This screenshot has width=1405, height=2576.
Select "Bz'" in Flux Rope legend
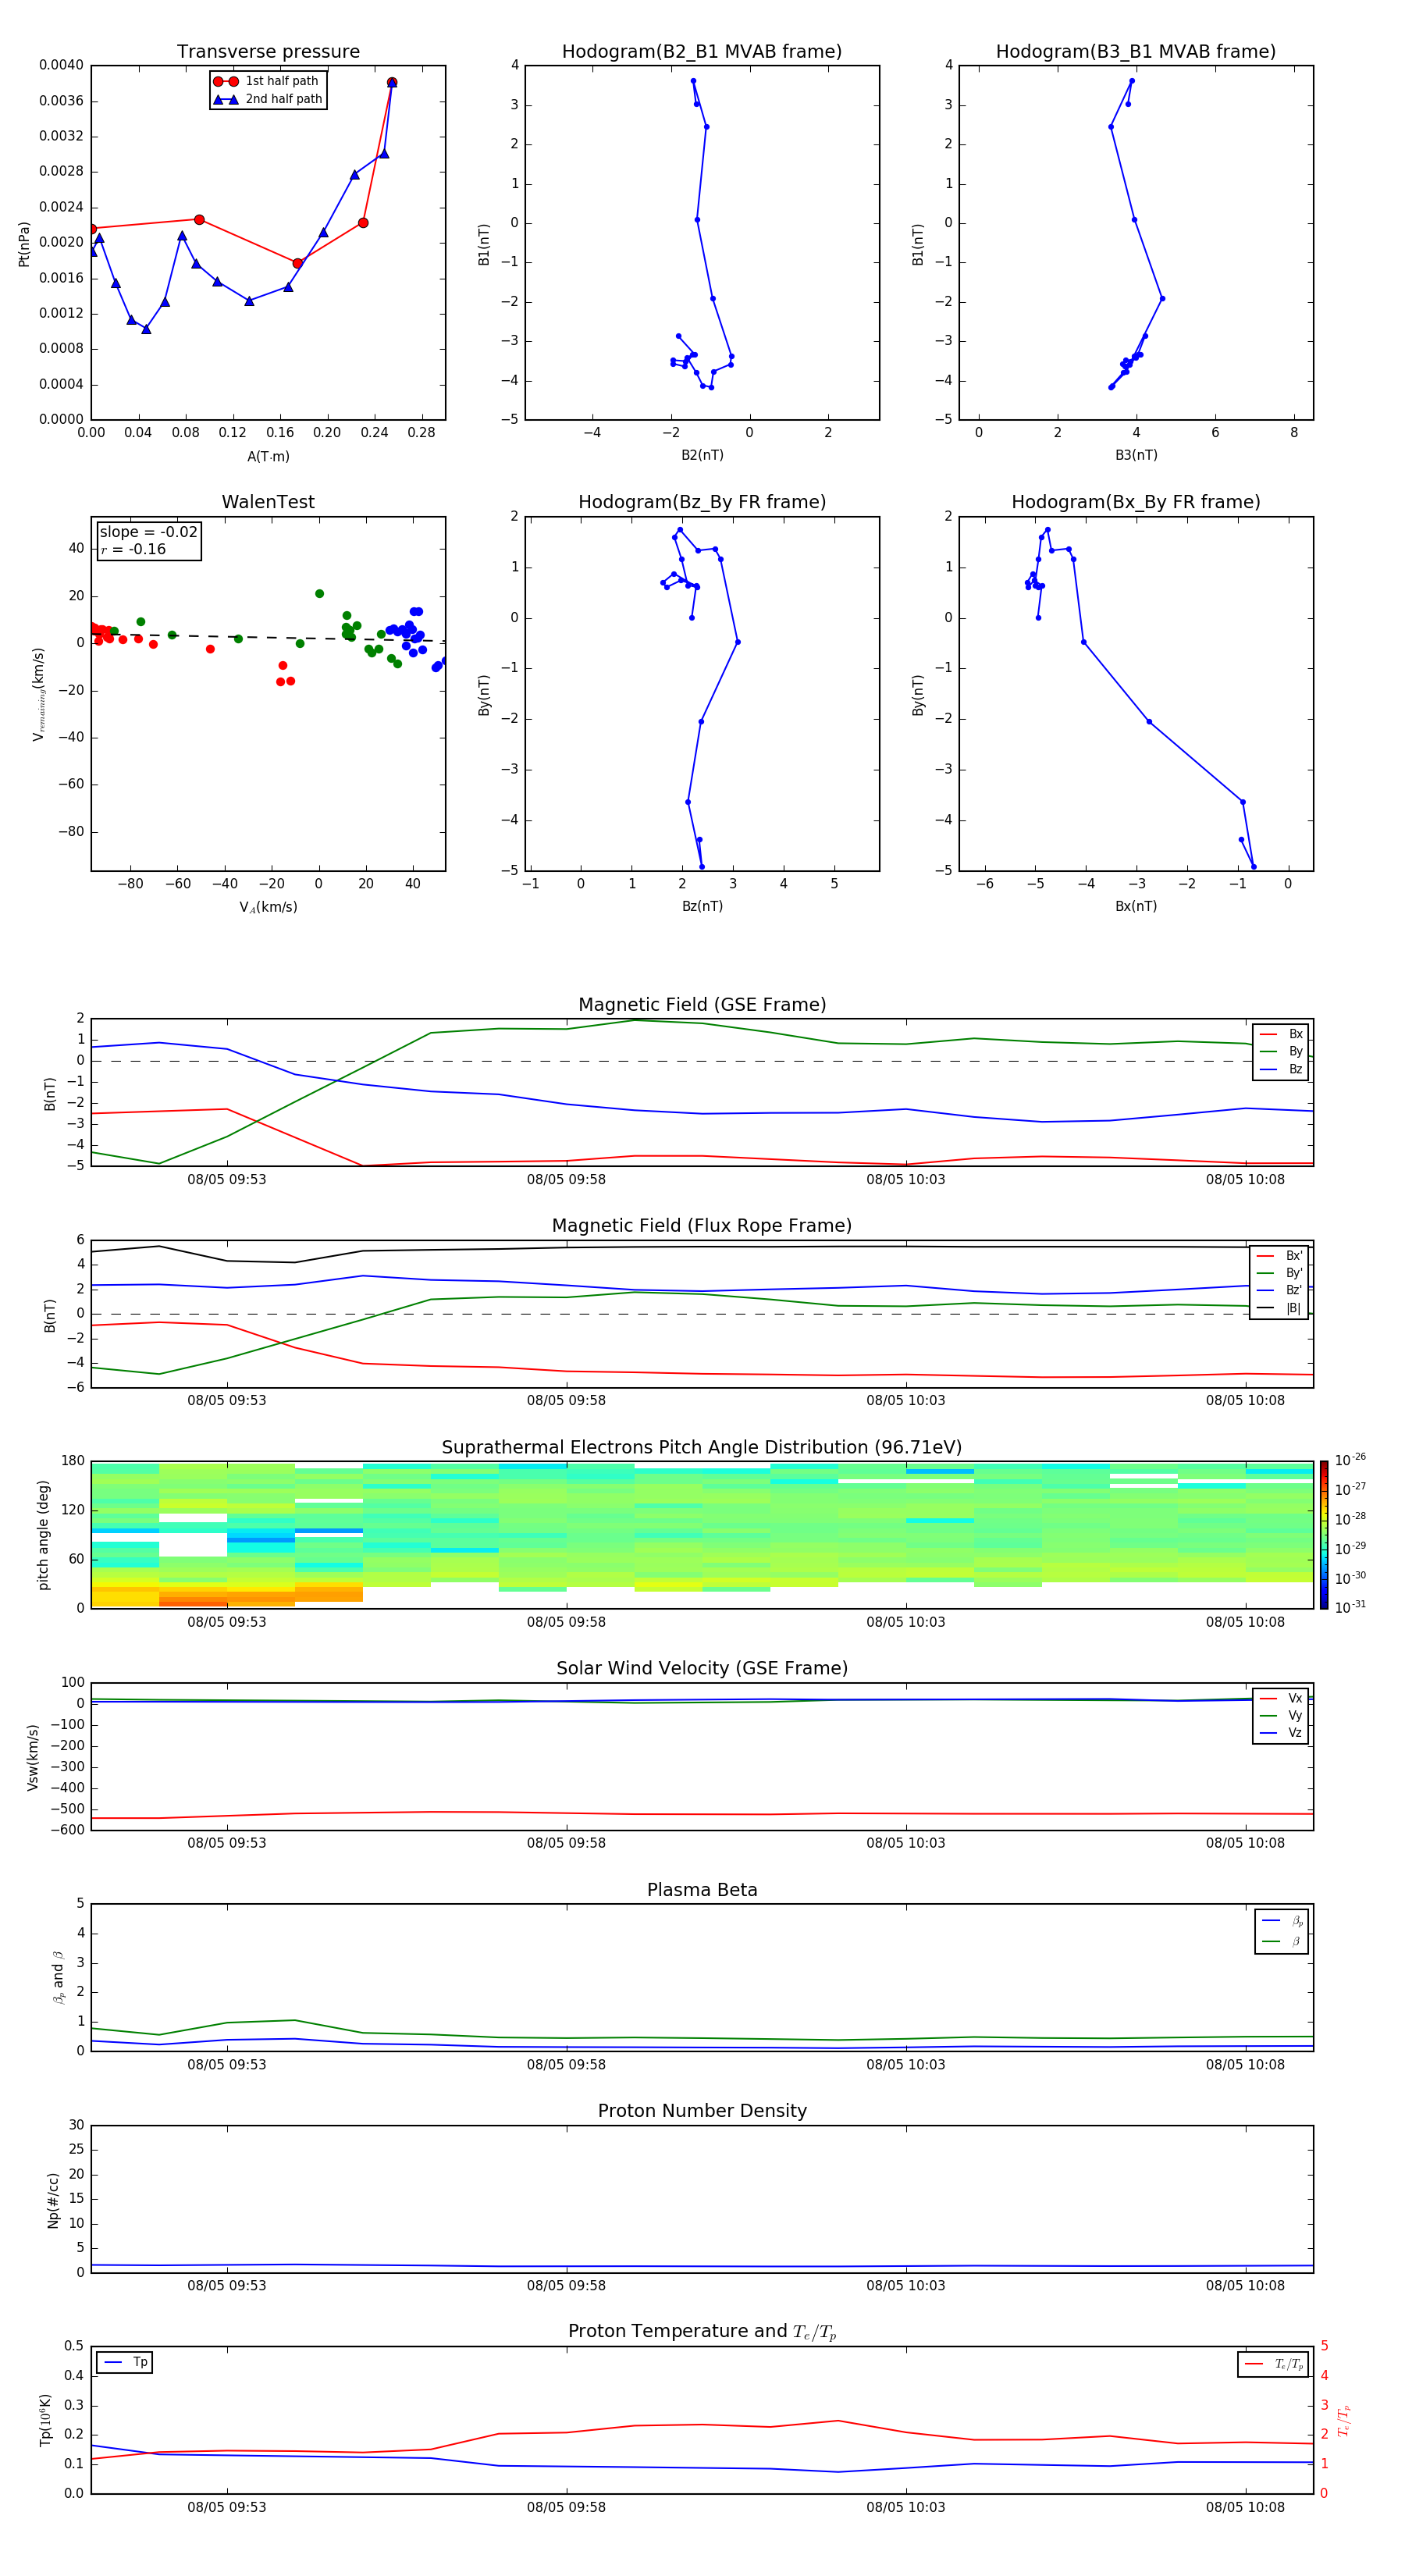pos(1279,1290)
